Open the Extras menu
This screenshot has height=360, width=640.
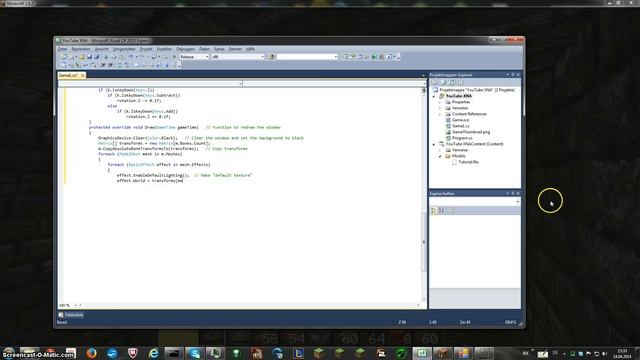click(x=219, y=49)
